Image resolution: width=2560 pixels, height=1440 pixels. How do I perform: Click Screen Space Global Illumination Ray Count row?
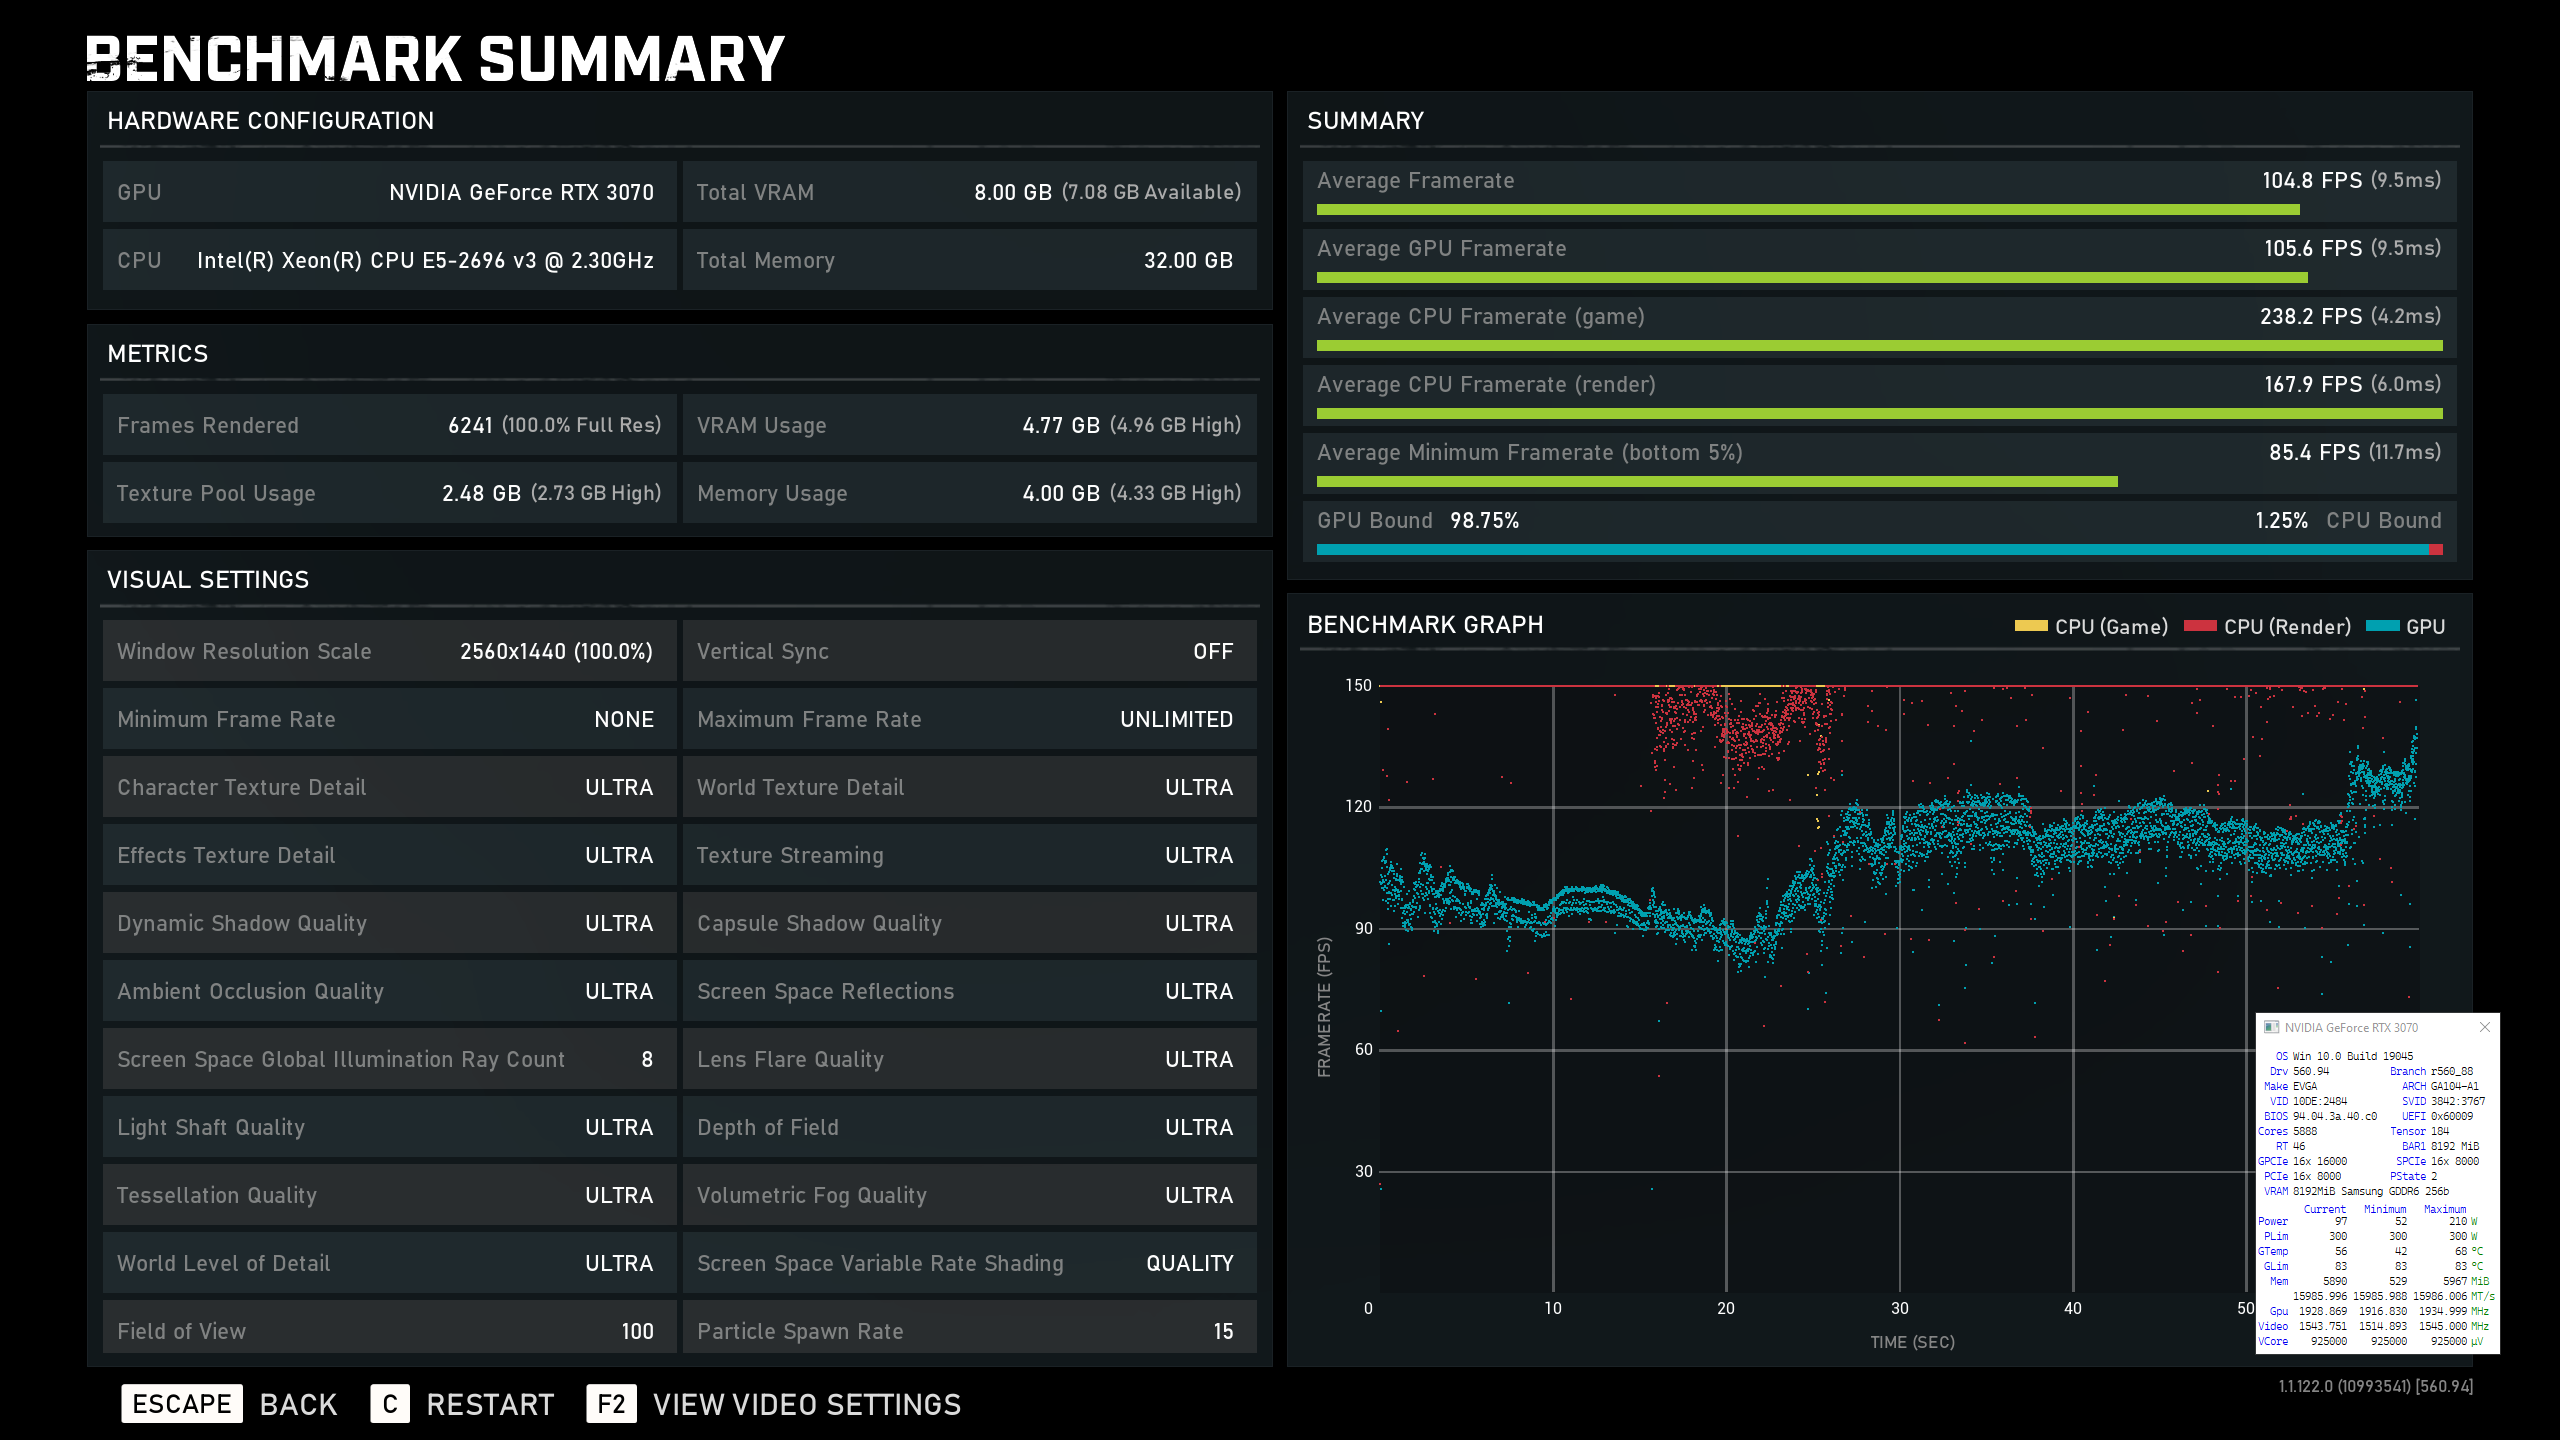(389, 1059)
